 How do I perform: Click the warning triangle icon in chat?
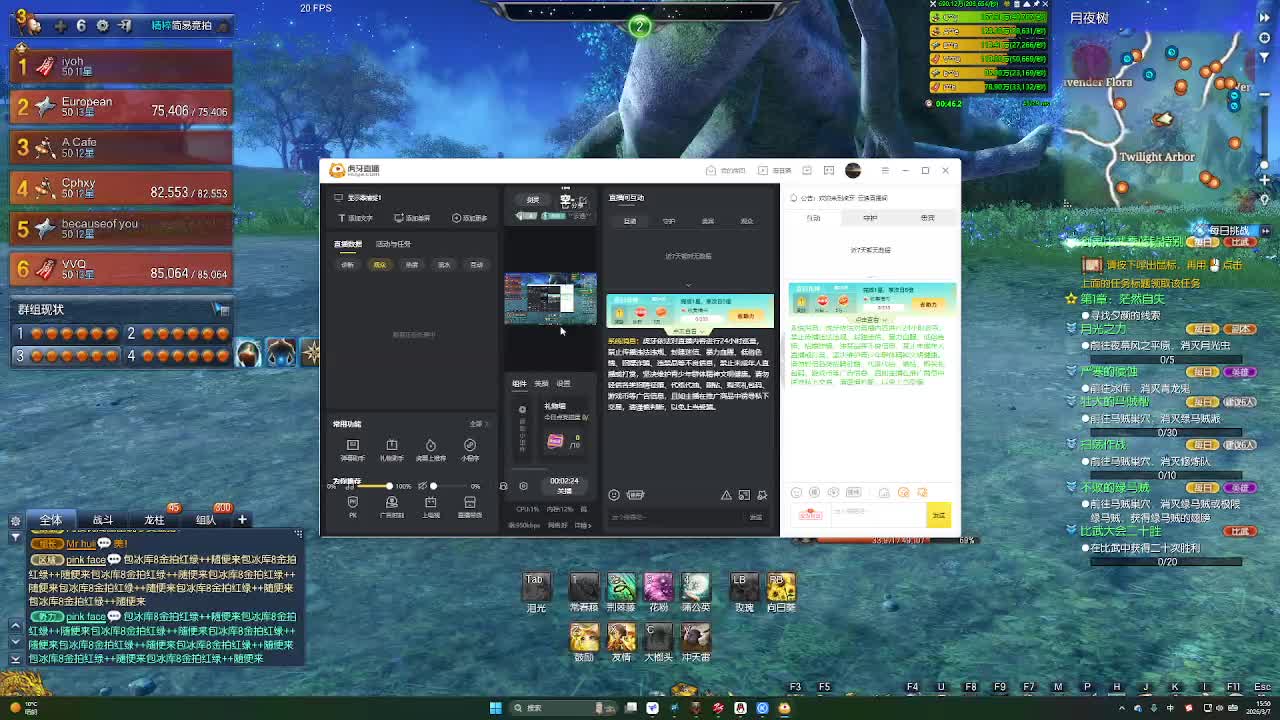pyautogui.click(x=726, y=495)
